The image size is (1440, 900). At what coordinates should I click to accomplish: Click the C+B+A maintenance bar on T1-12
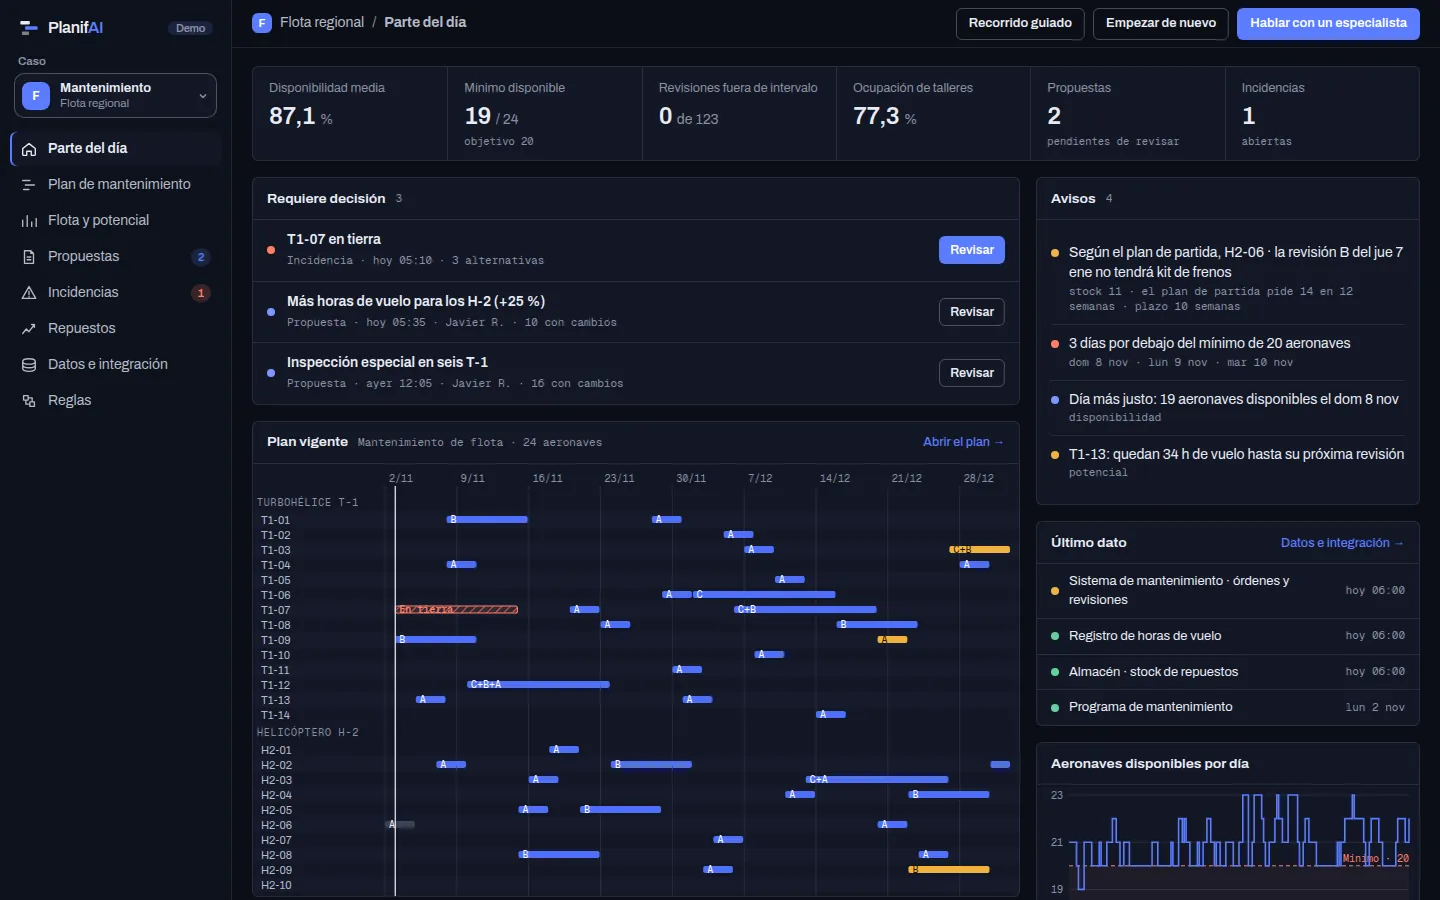538,685
